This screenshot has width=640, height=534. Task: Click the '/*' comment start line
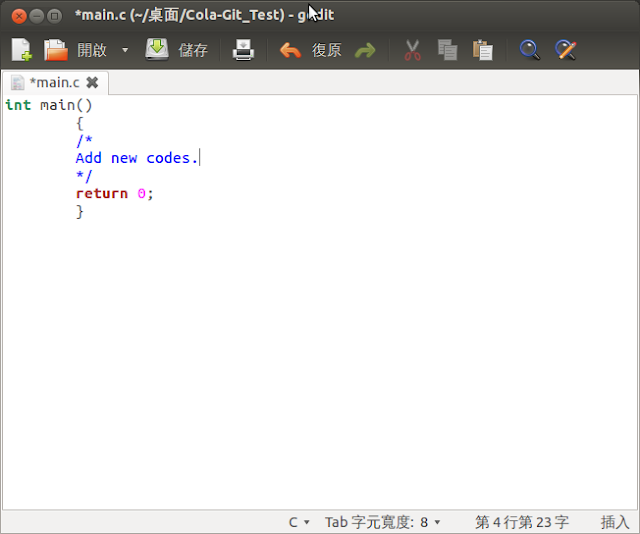tap(84, 140)
